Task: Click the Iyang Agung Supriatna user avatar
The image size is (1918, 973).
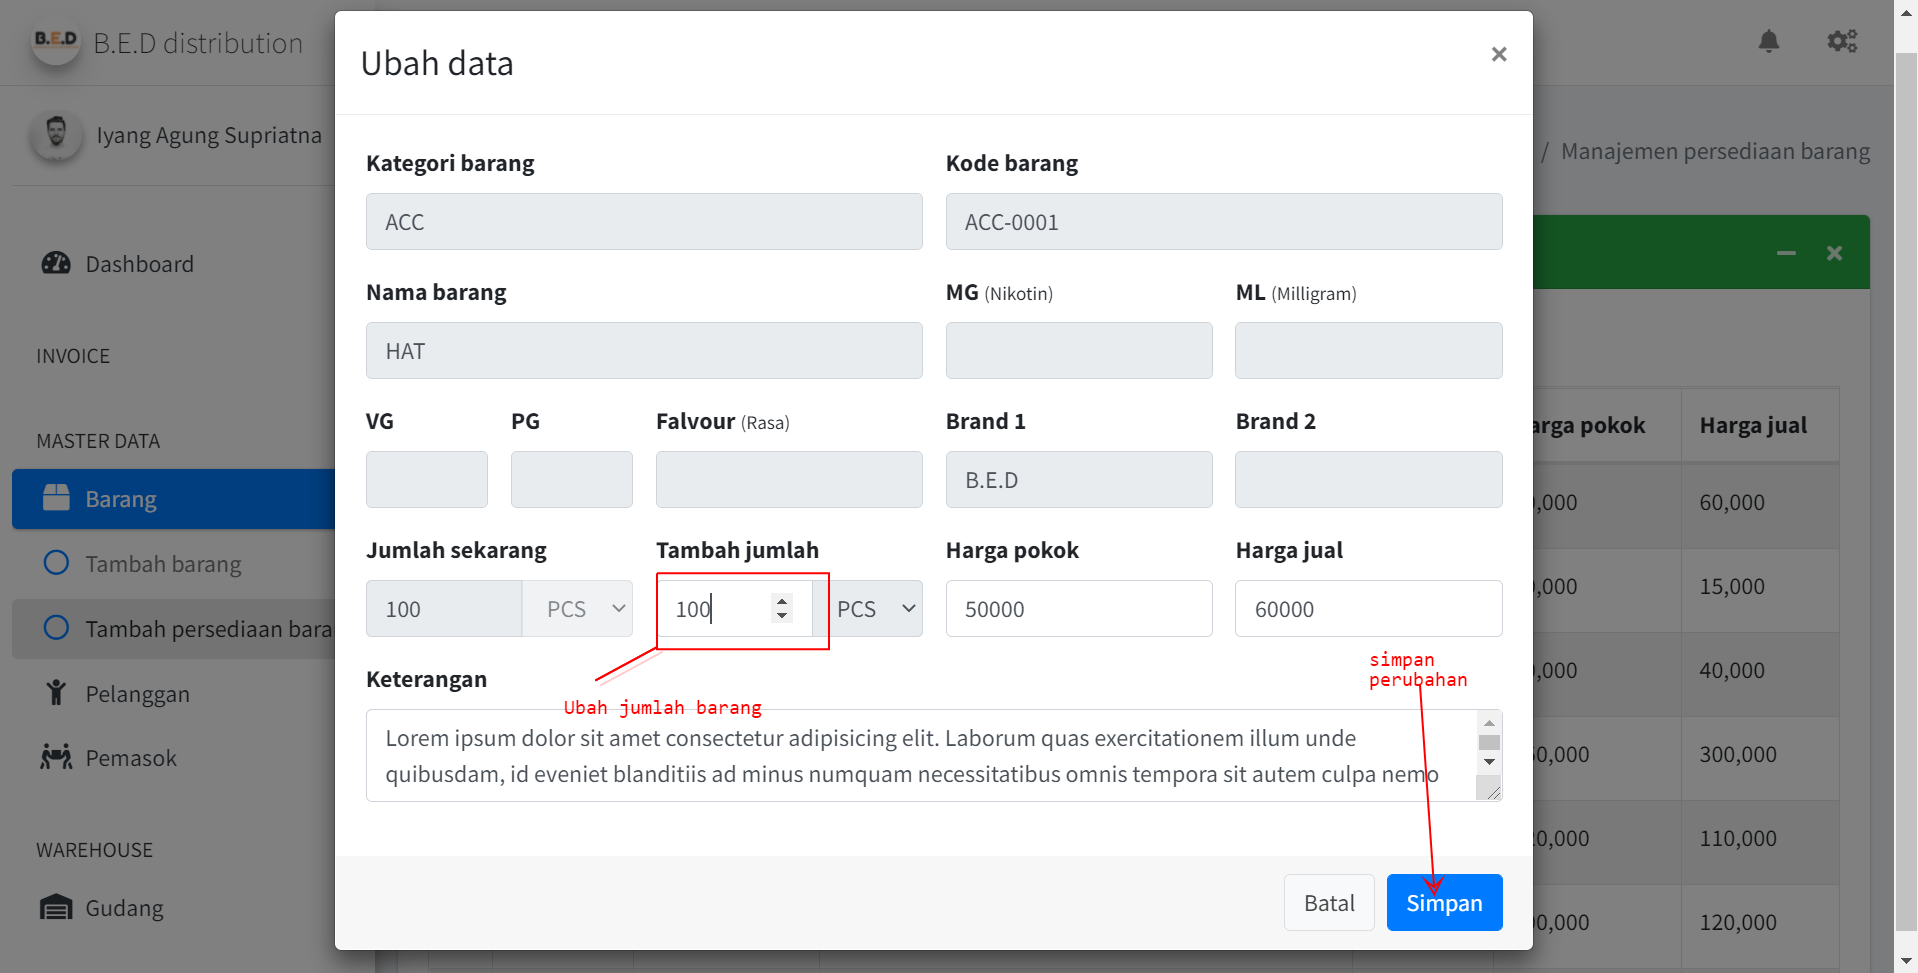Action: click(56, 134)
